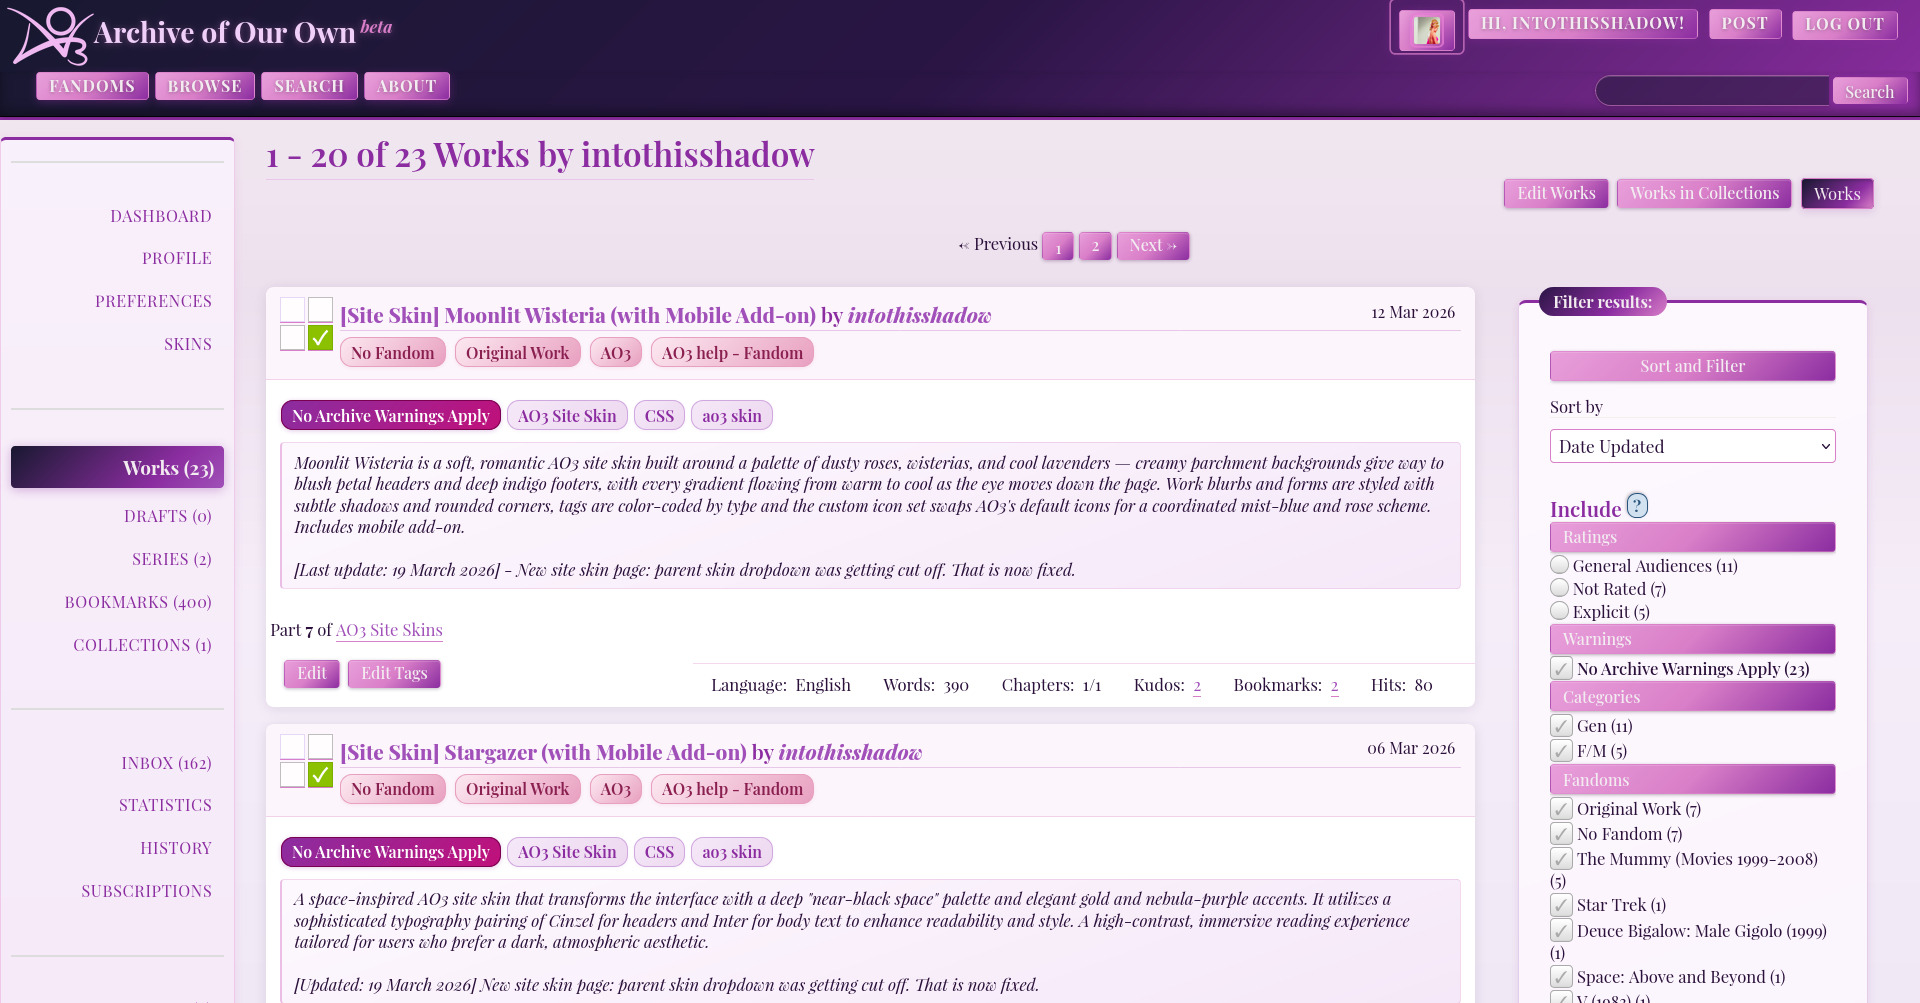The height and width of the screenshot is (1003, 1920).
Task: Open Bookmarks (400) in sidebar
Action: tap(138, 602)
